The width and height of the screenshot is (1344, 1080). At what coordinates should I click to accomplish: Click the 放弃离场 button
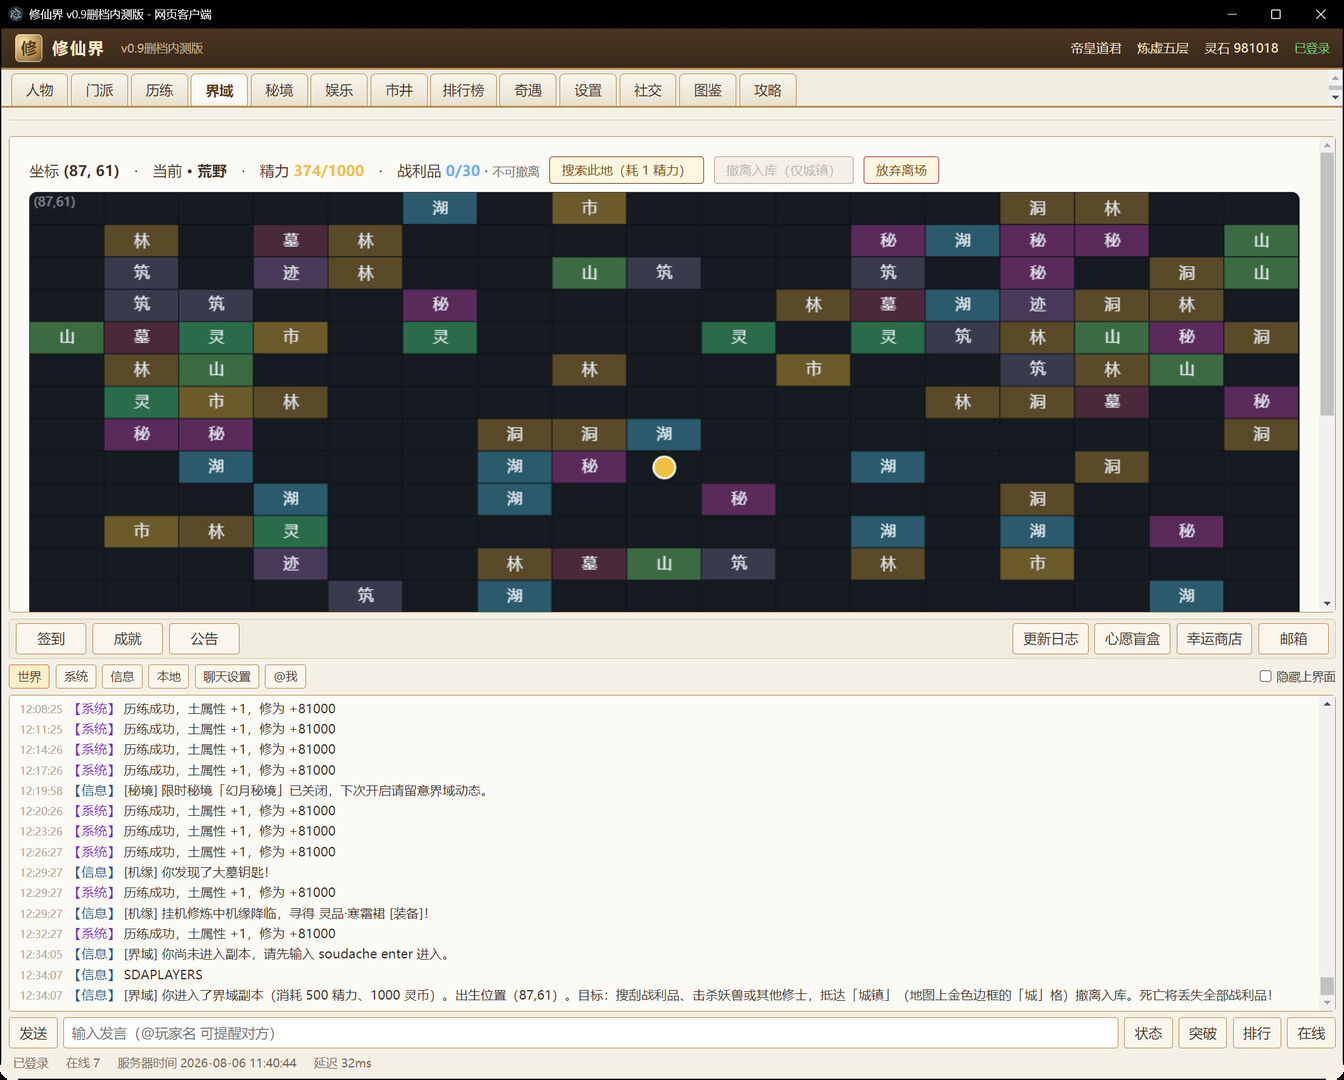click(901, 170)
